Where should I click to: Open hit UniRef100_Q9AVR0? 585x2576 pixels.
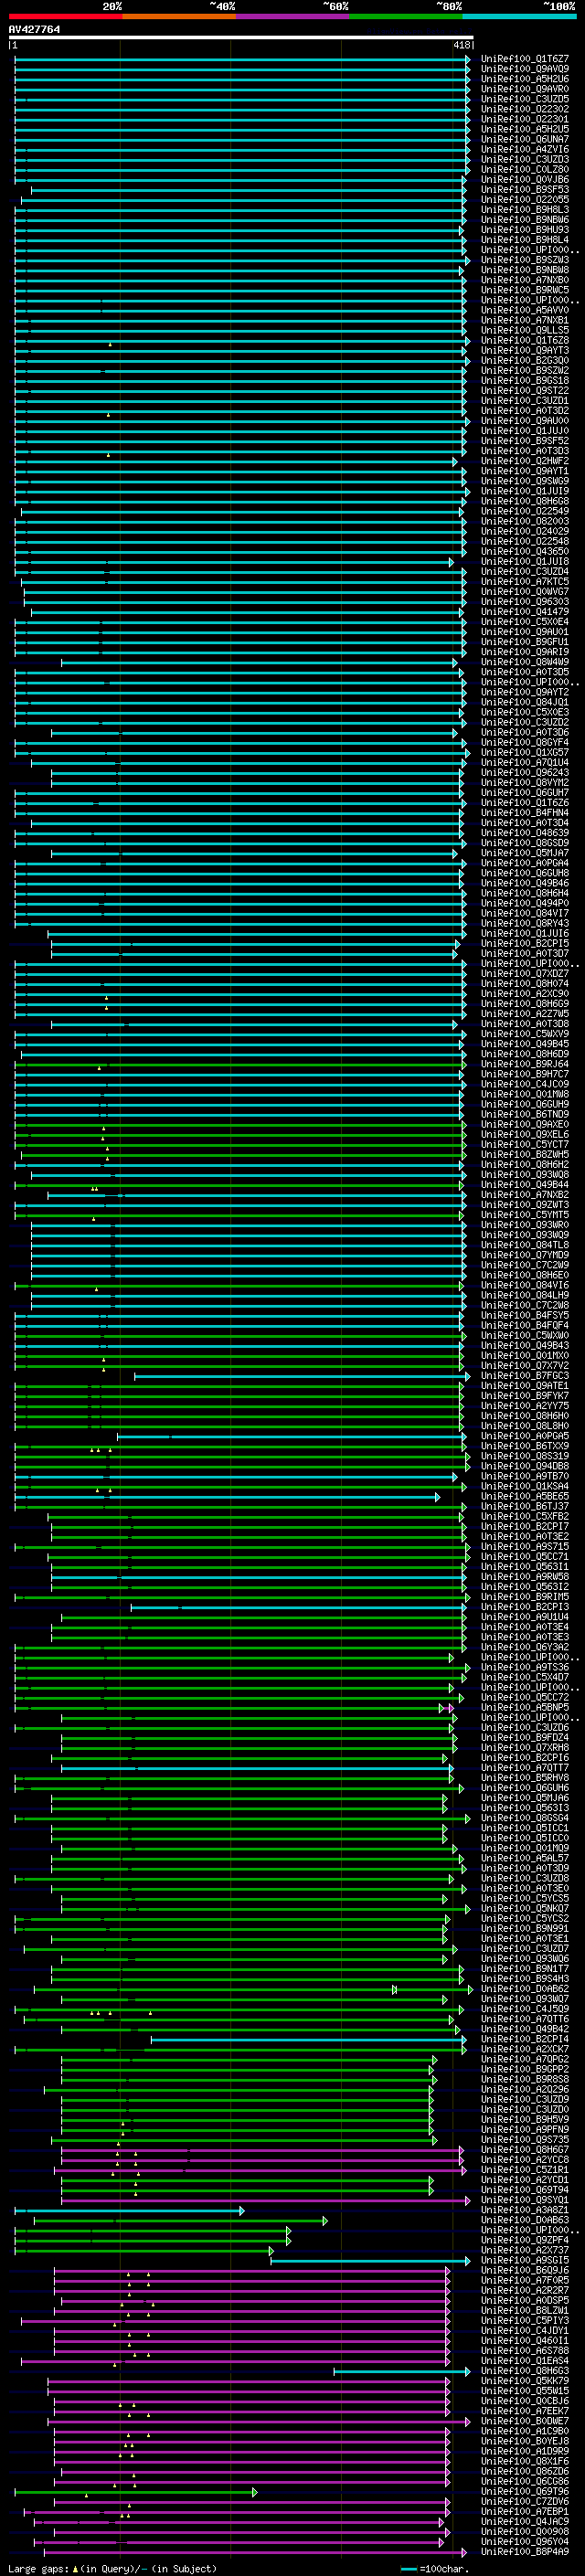(524, 89)
